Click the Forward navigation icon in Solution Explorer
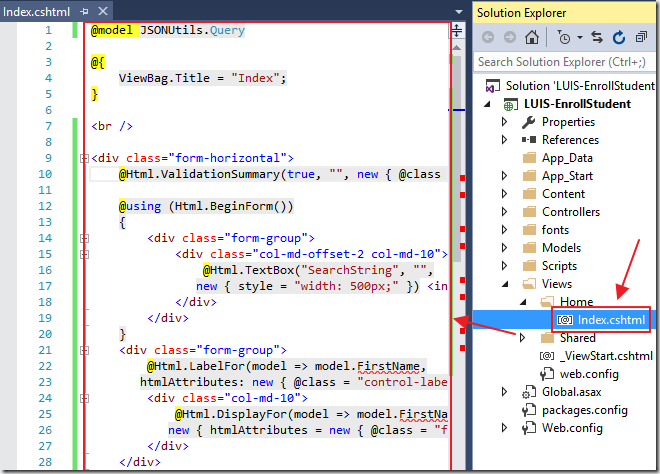Image resolution: width=660 pixels, height=474 pixels. coord(510,37)
